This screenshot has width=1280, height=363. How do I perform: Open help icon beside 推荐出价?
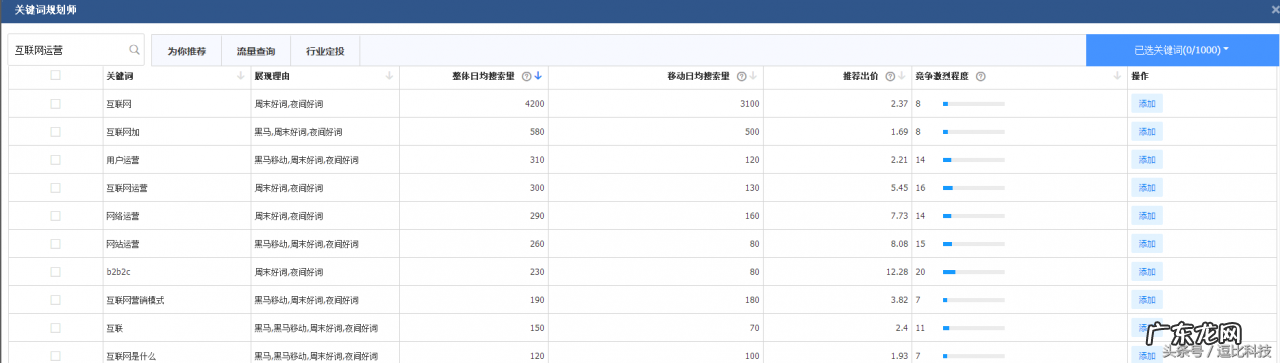[890, 76]
